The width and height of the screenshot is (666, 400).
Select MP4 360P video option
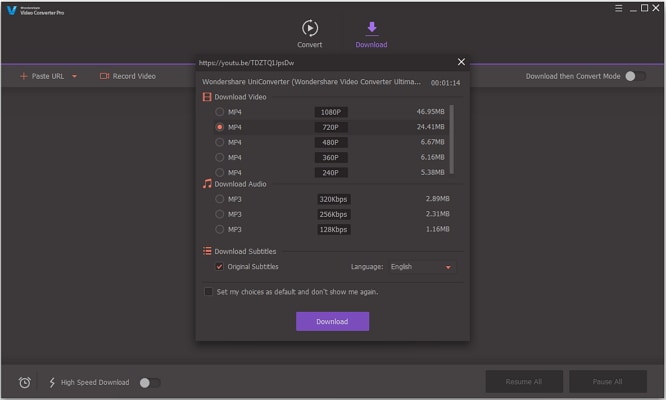pos(220,158)
